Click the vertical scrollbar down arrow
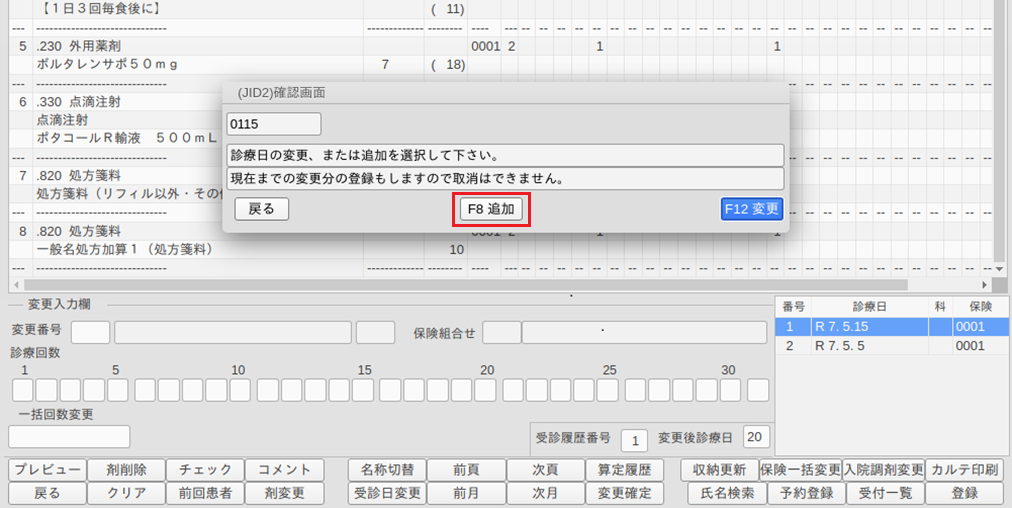1012x508 pixels. point(997,269)
